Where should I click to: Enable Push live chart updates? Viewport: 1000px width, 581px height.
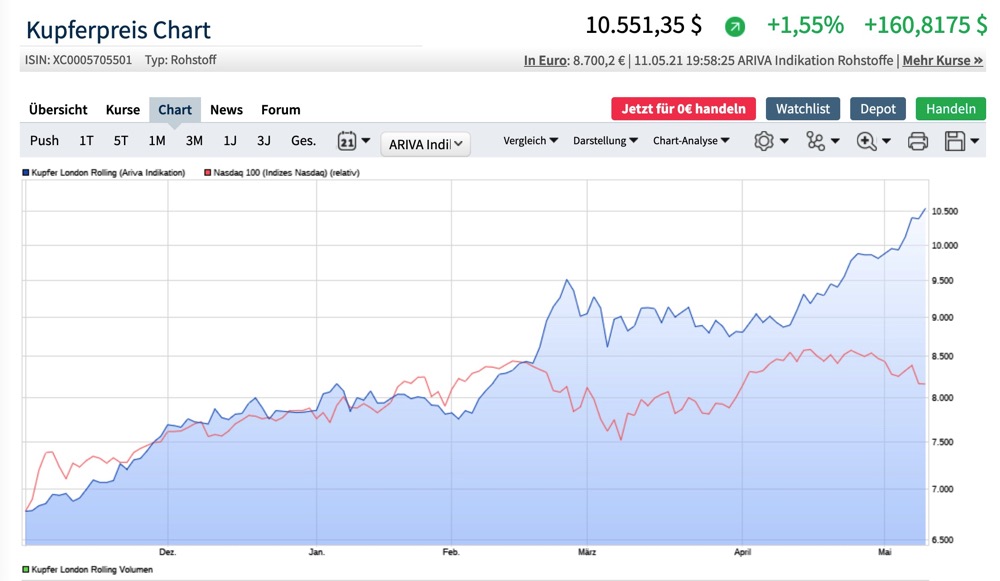coord(44,141)
